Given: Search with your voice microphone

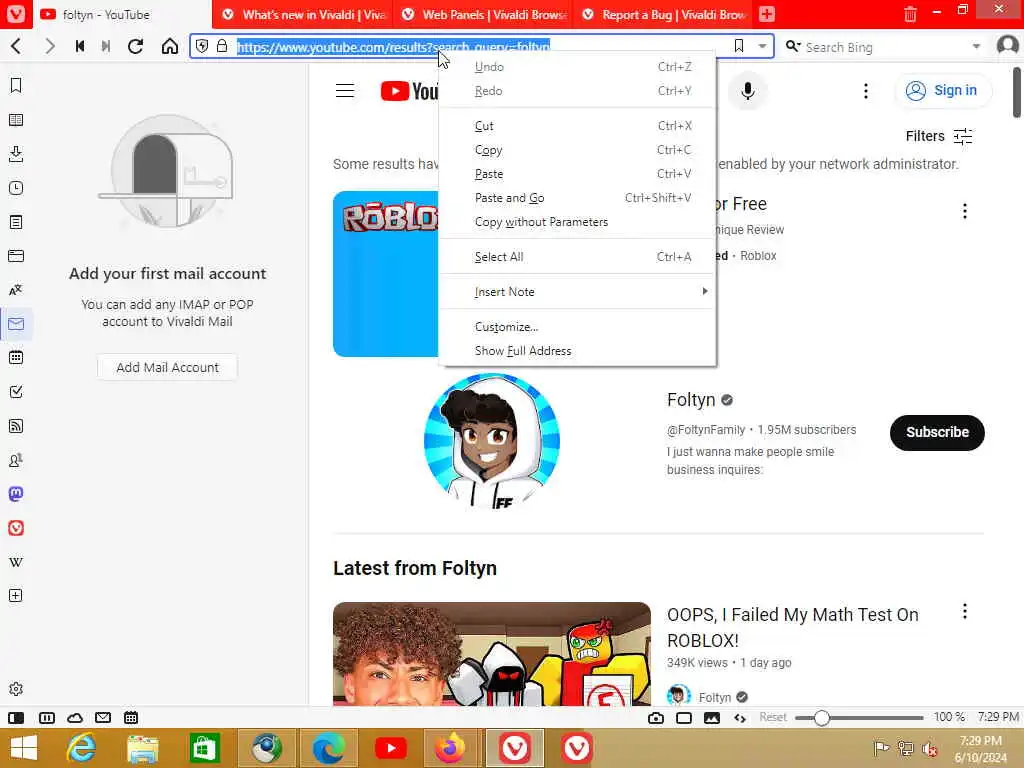Looking at the screenshot, I should click(748, 91).
